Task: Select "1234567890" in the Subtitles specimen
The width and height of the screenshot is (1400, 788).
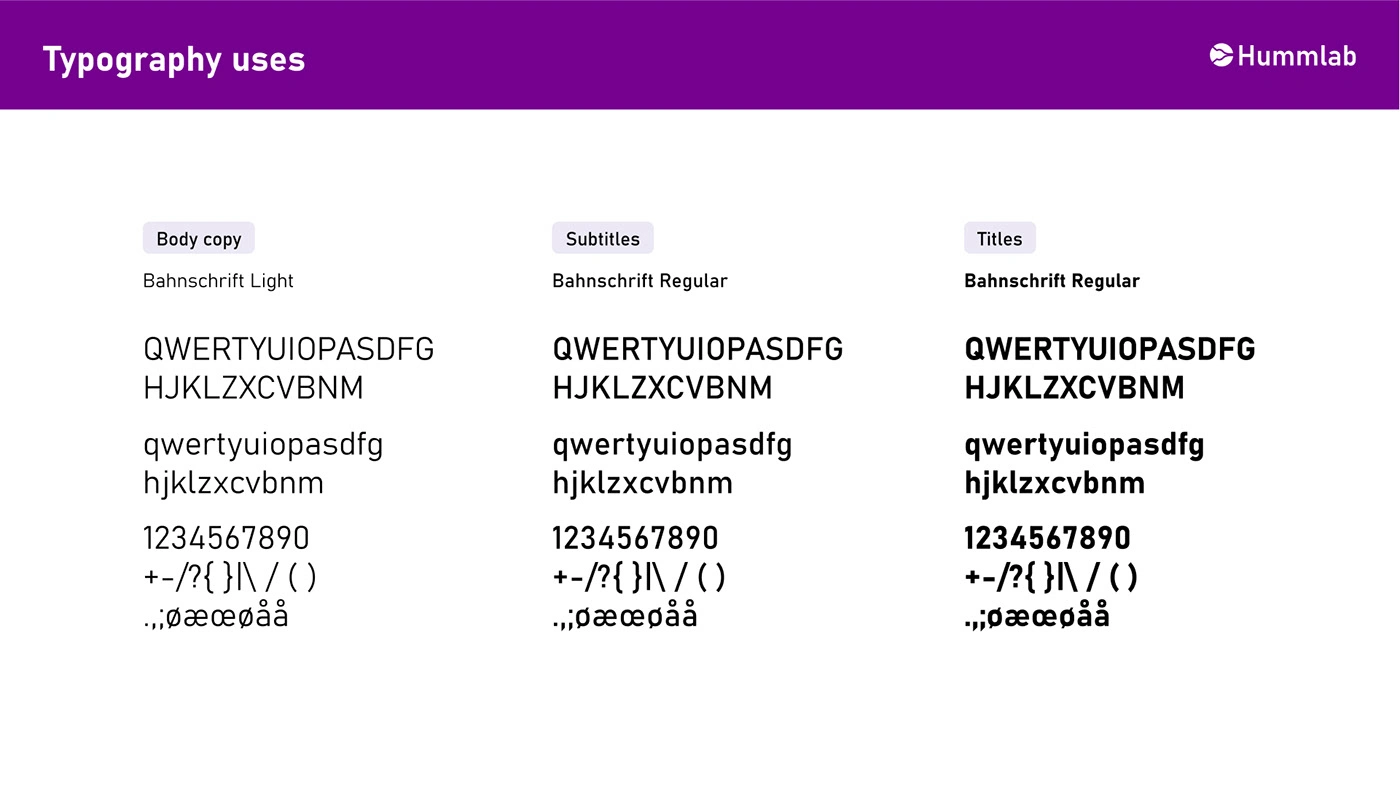Action: [x=636, y=538]
